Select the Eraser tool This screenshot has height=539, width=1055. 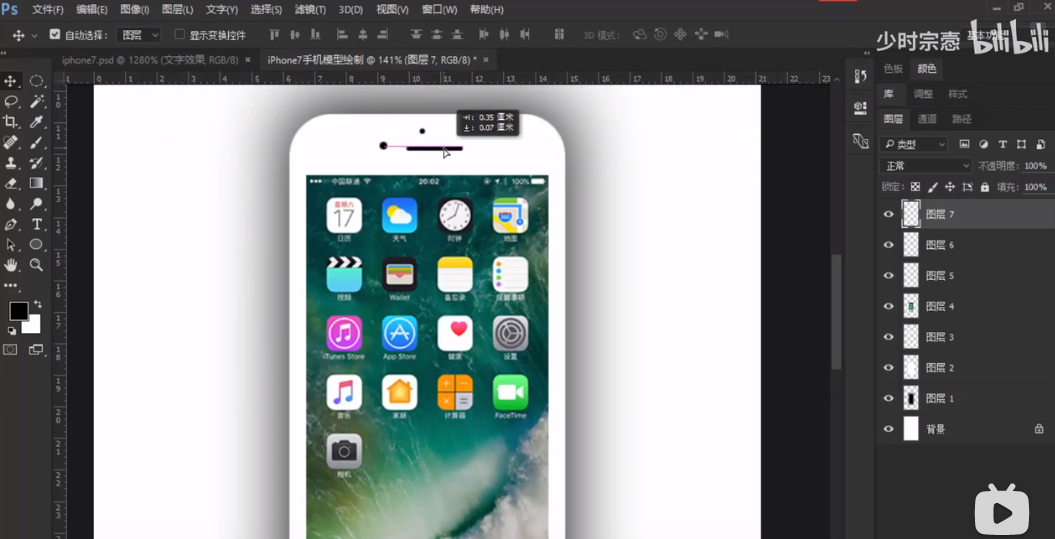11,183
